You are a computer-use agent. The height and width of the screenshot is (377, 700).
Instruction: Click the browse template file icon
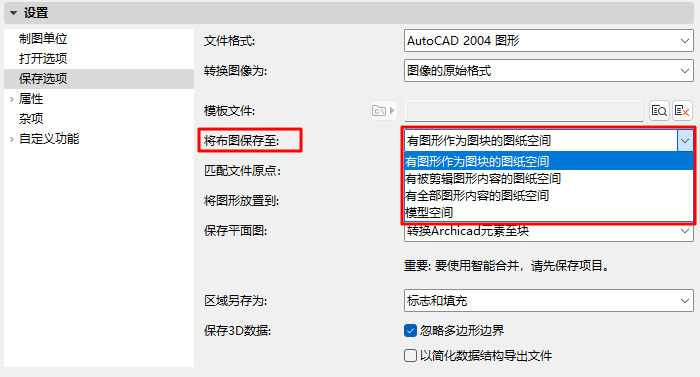click(659, 110)
